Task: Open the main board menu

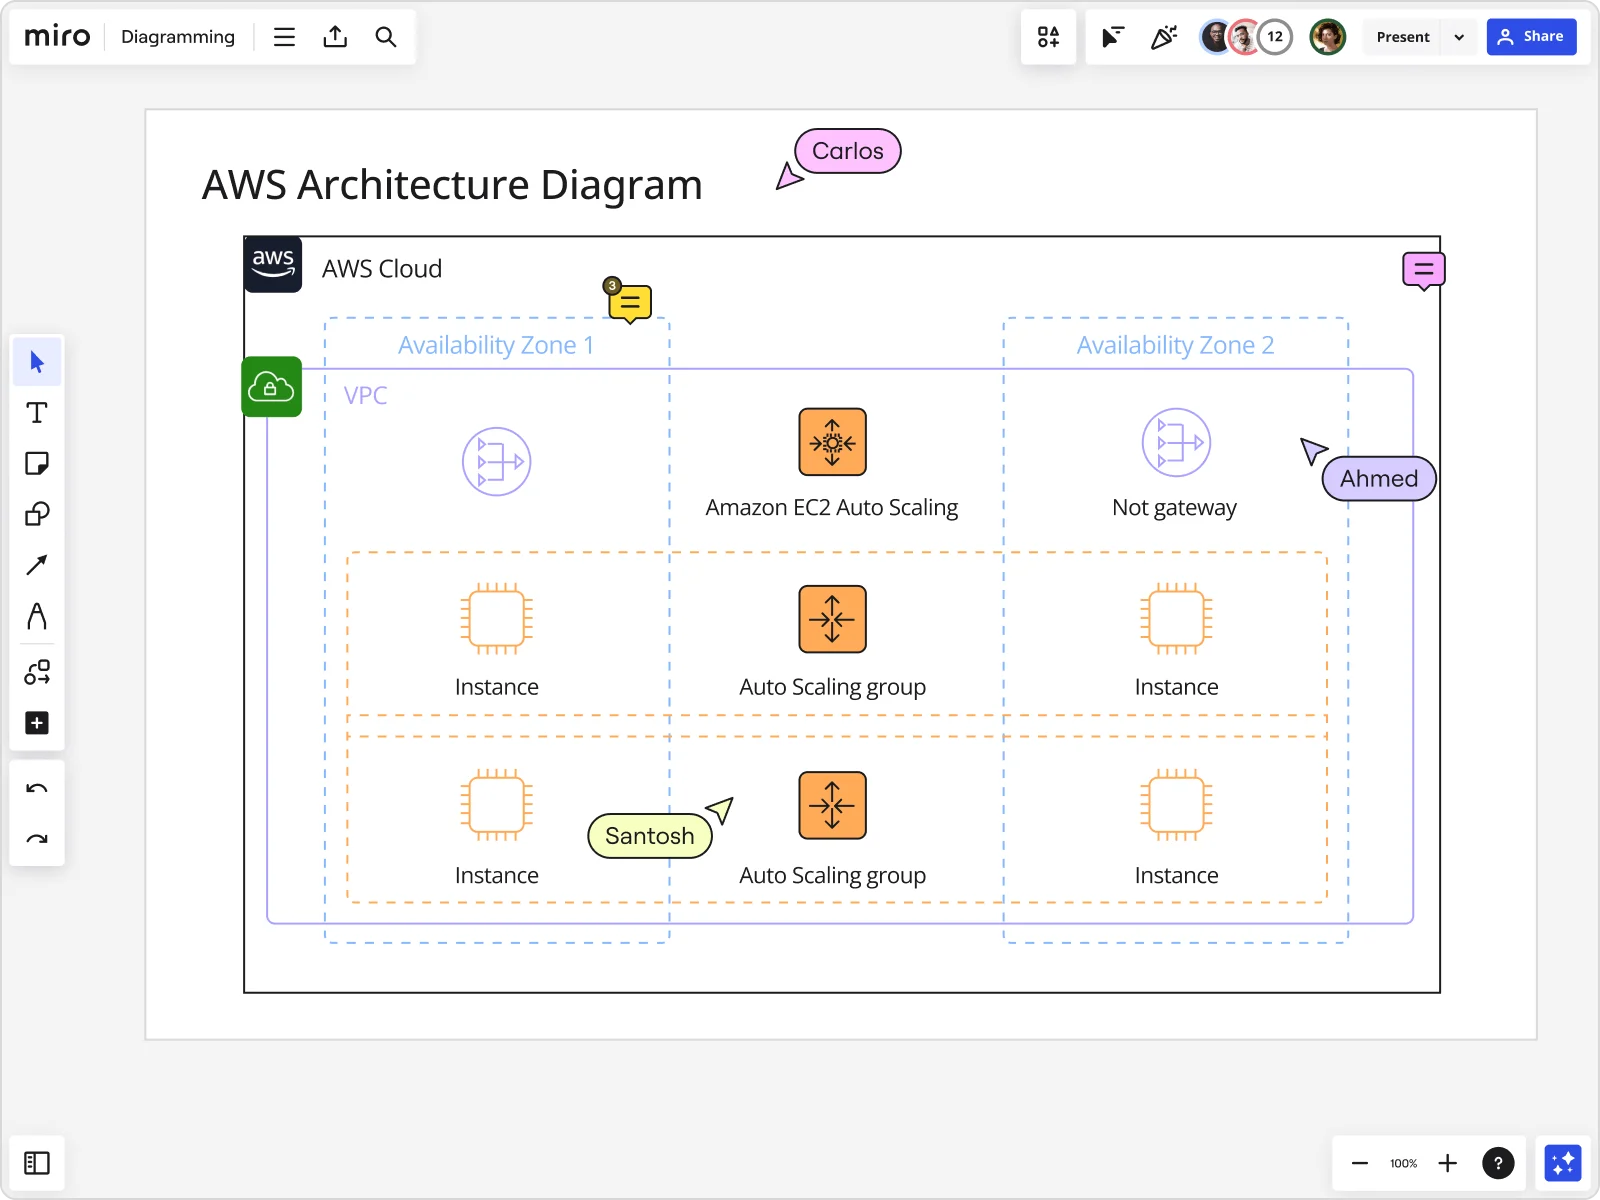Action: (284, 37)
